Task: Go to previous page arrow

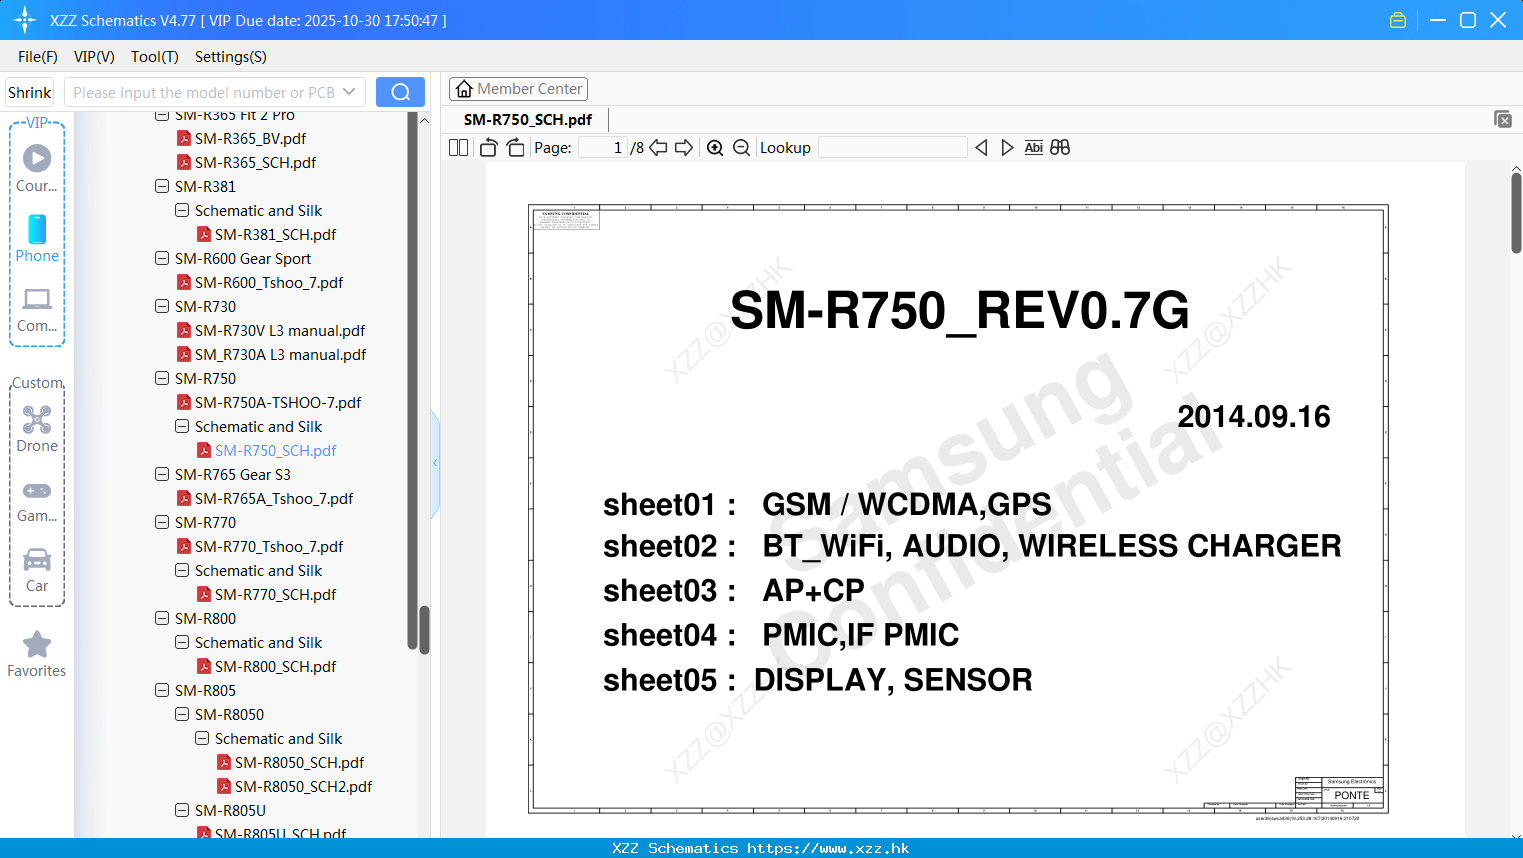Action: pyautogui.click(x=658, y=148)
